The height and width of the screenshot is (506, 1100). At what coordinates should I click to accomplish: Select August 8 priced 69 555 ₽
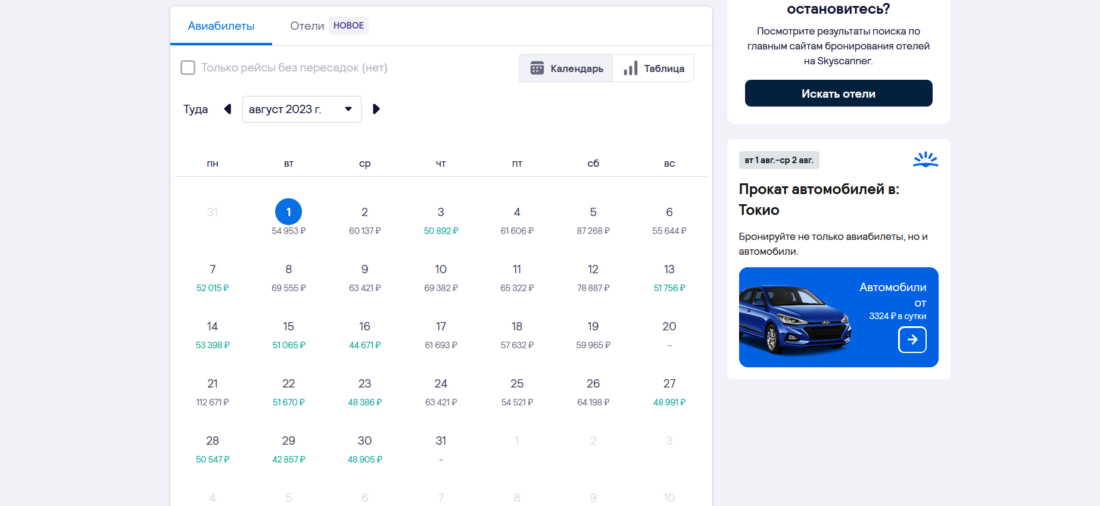(x=288, y=277)
